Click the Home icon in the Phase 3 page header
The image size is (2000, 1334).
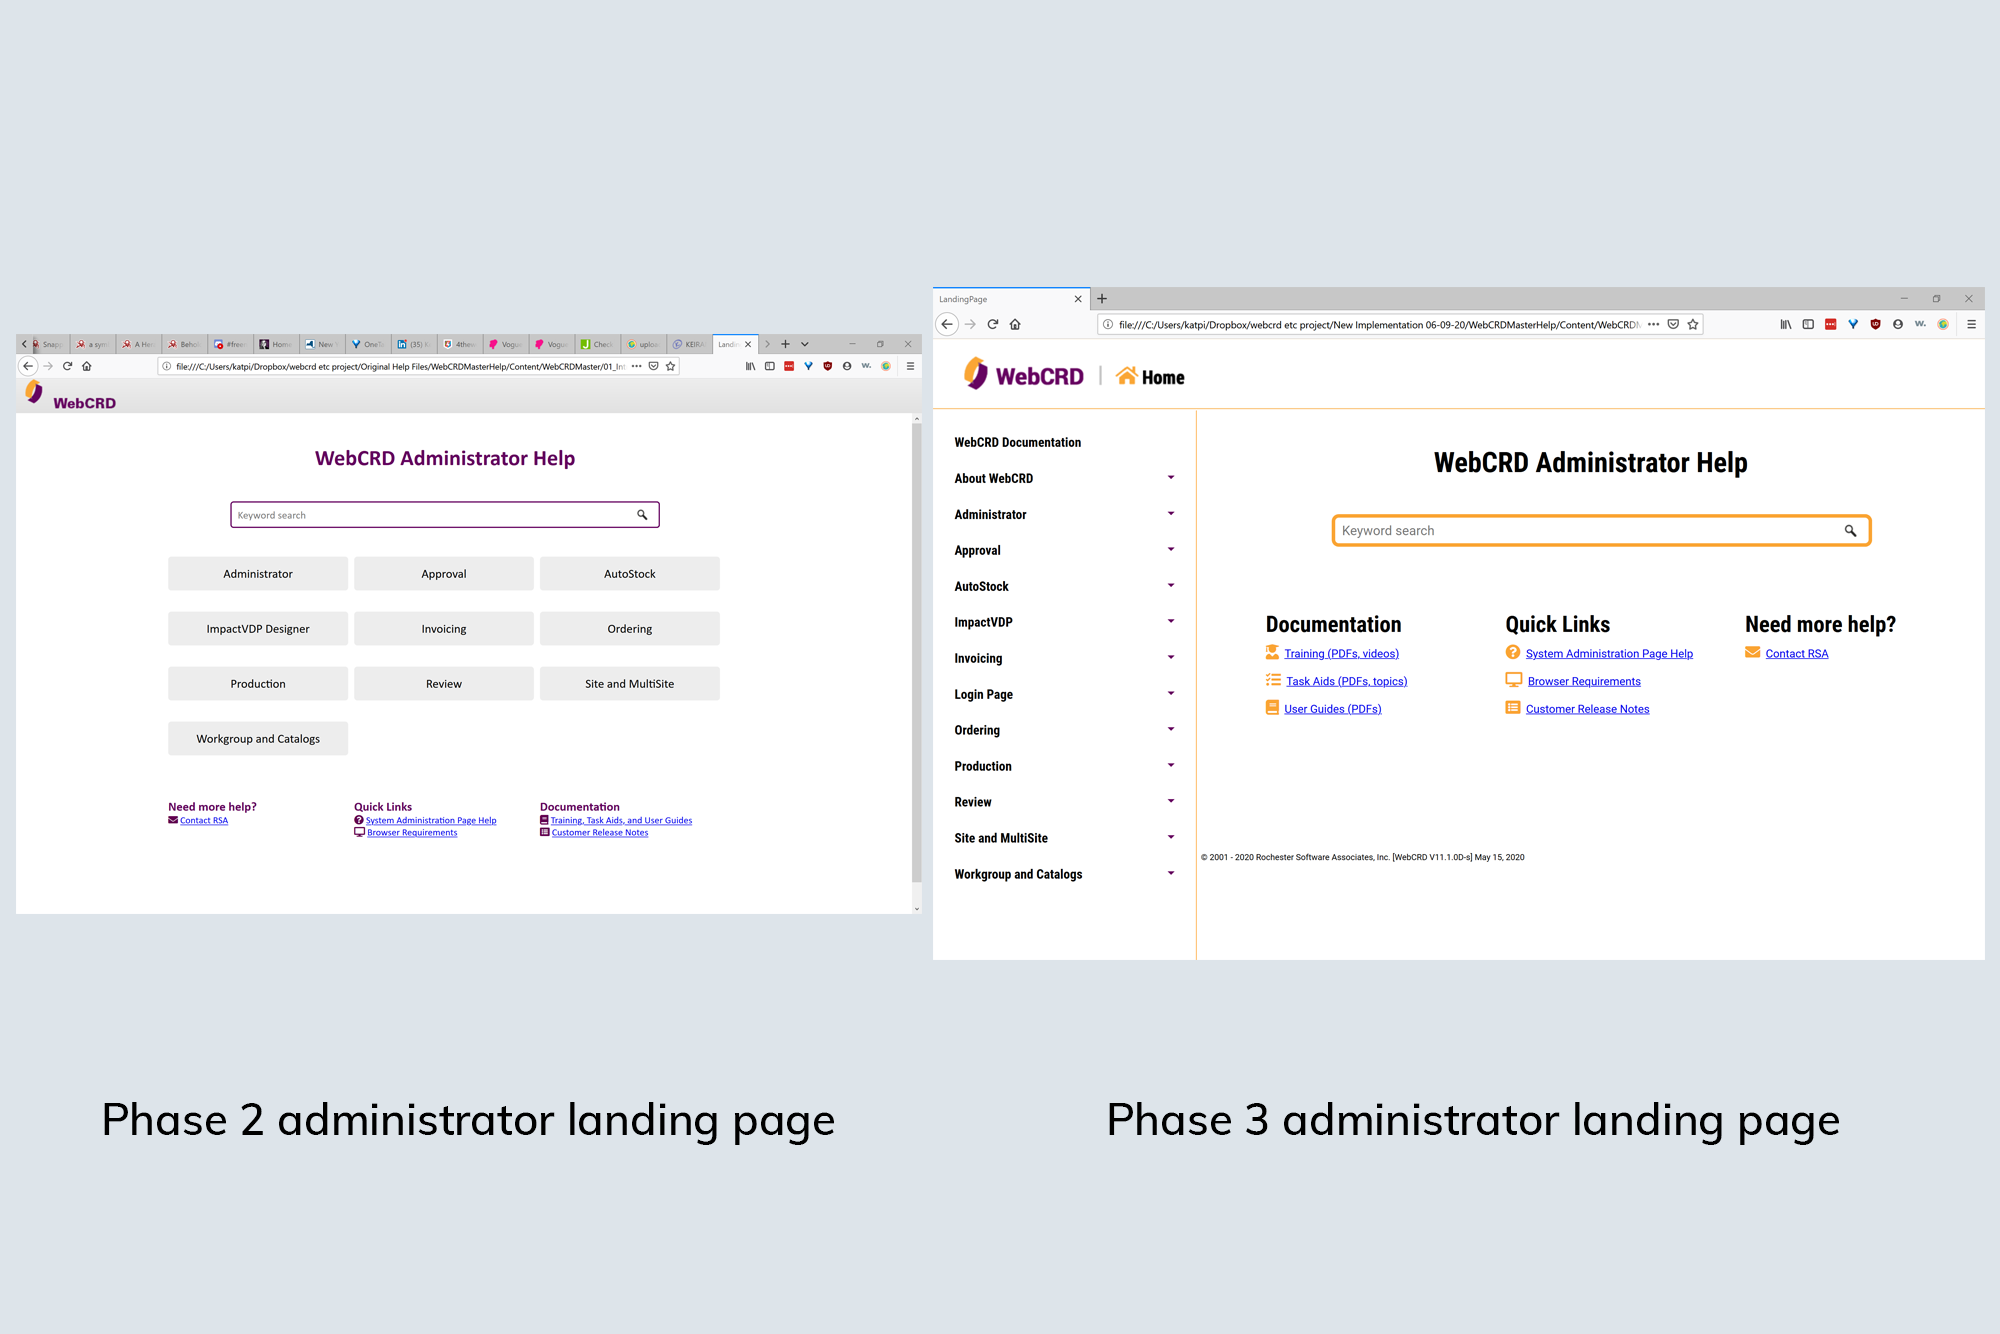click(x=1126, y=376)
